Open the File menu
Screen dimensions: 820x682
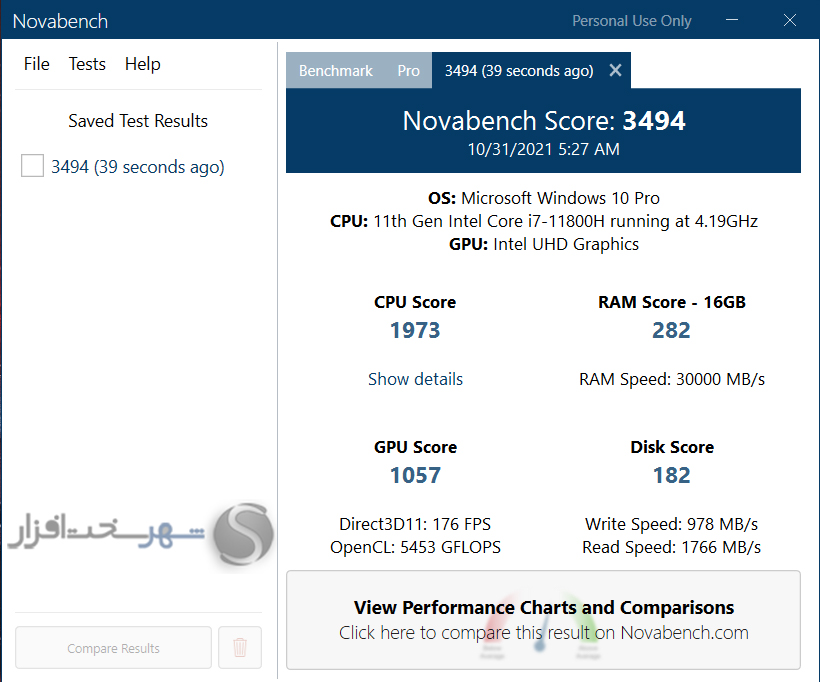[37, 64]
